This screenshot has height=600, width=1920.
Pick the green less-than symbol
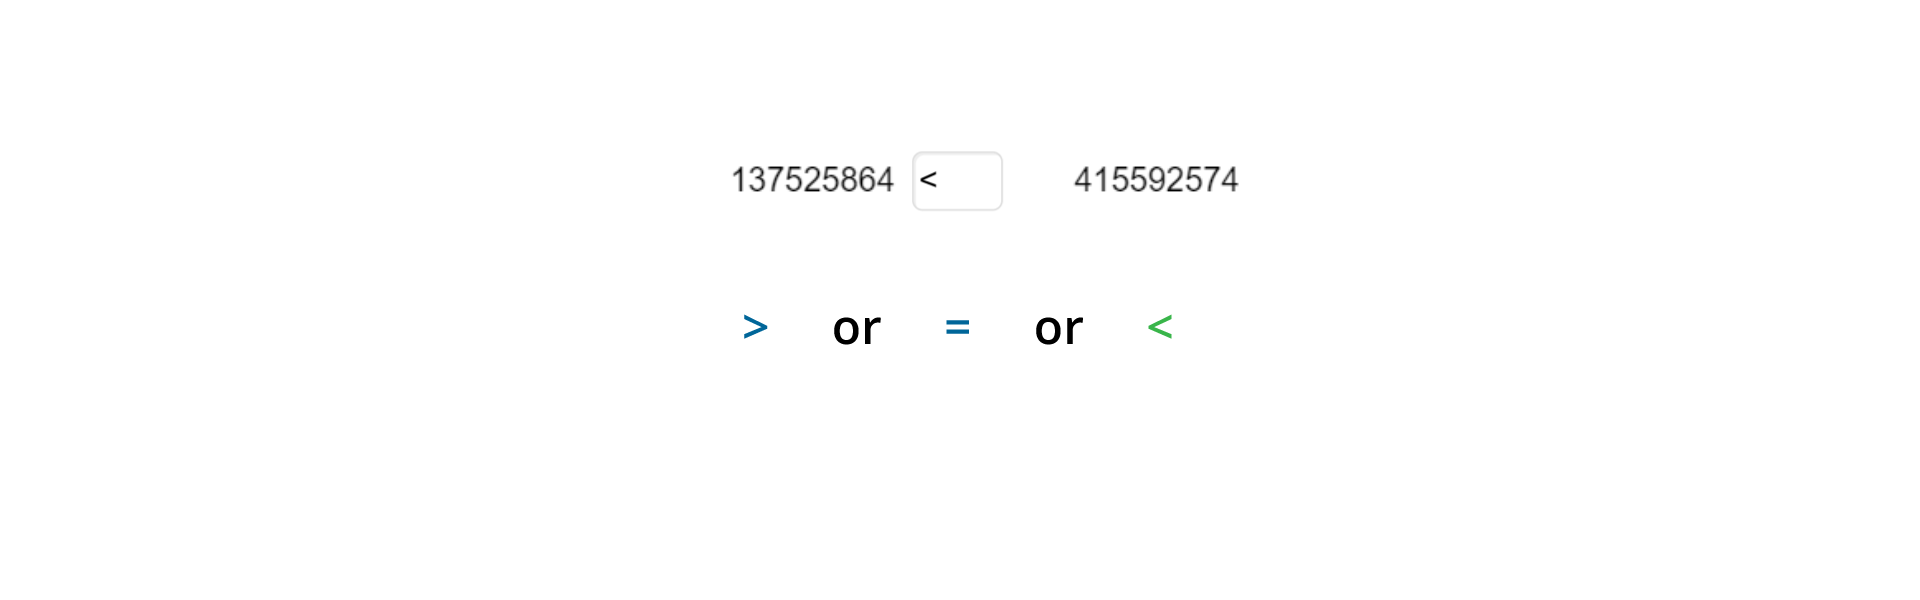click(x=1159, y=327)
